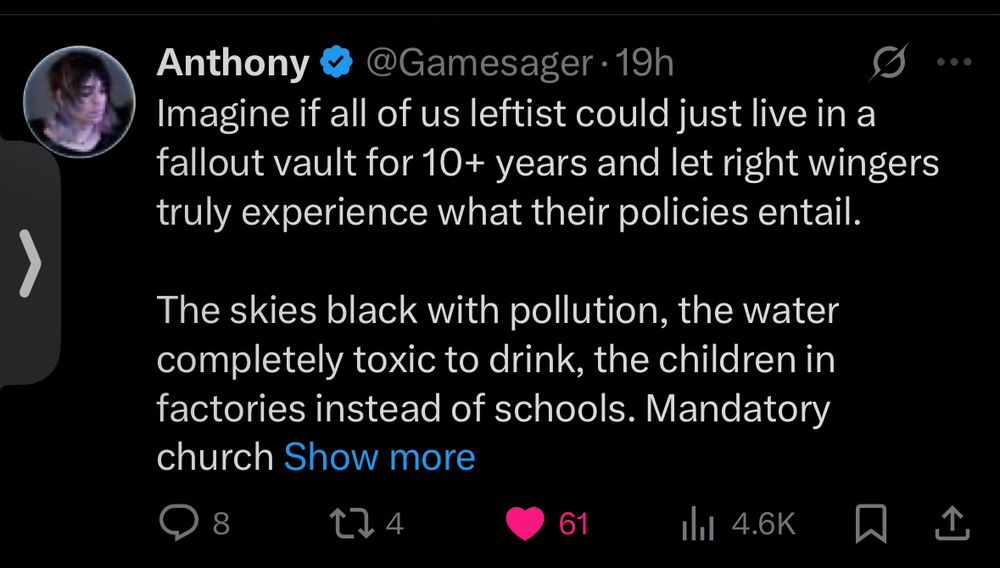Click the 4.6K views count
1000x568 pixels.
tap(763, 523)
